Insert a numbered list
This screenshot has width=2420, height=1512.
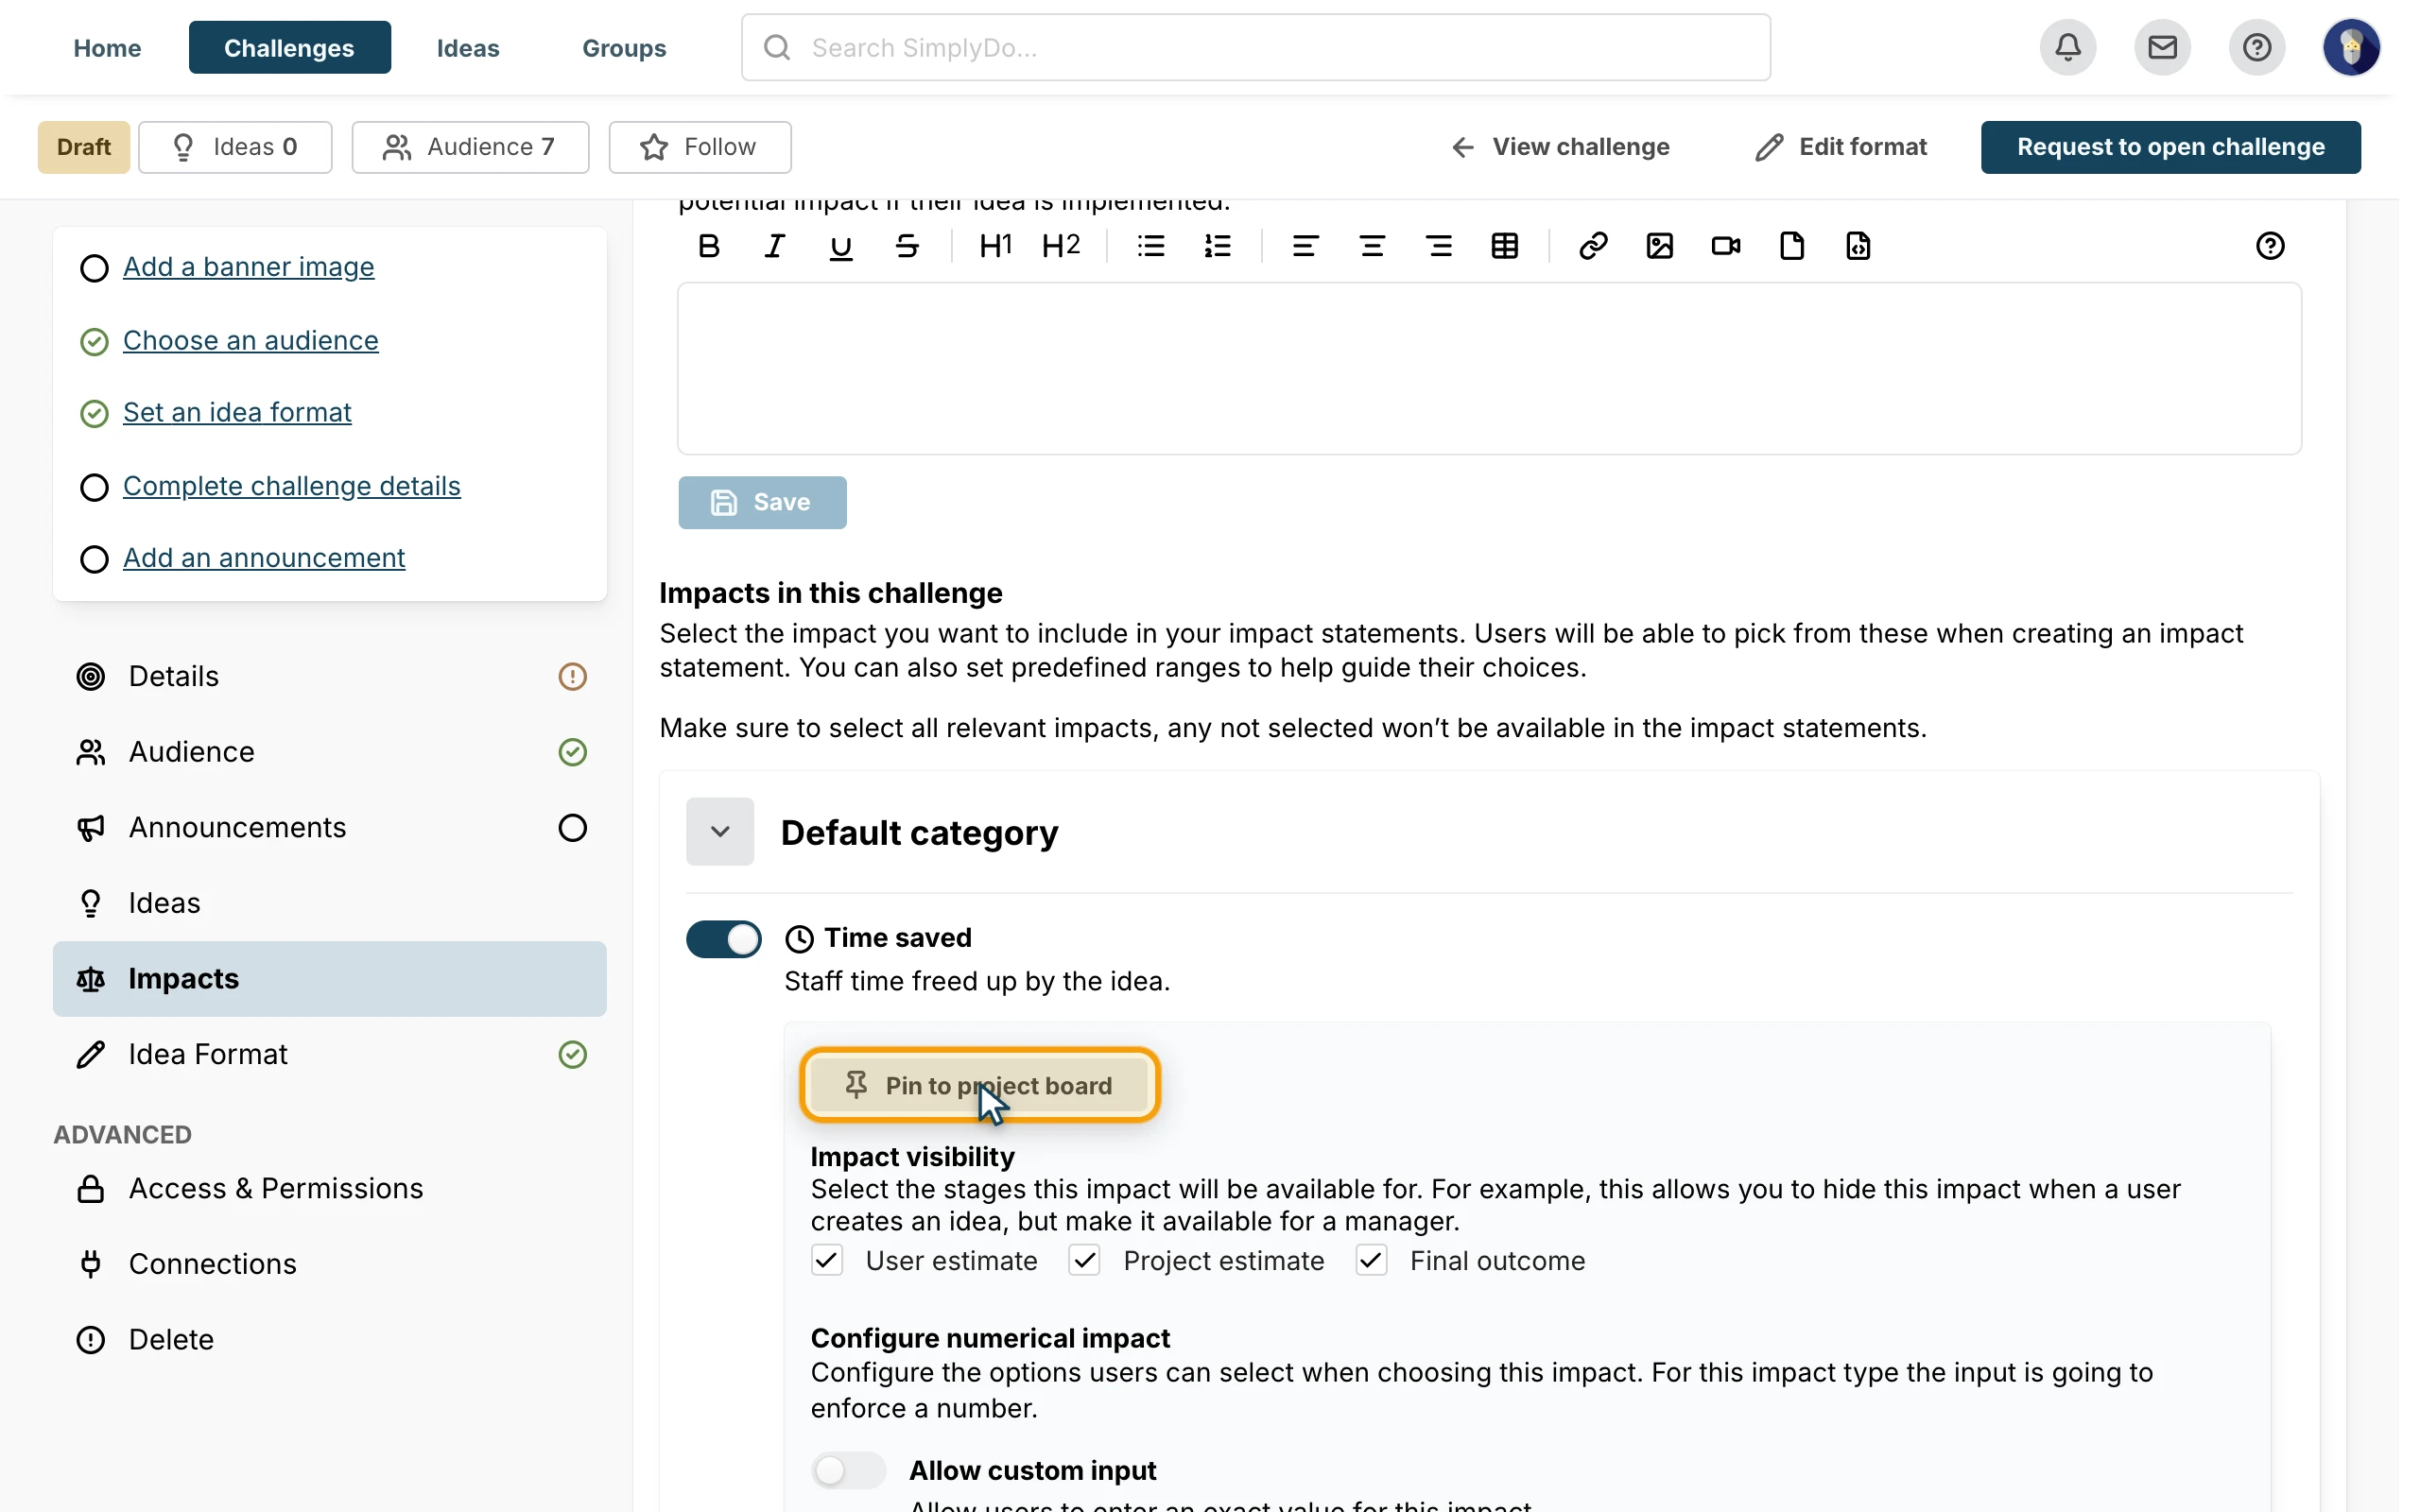point(1217,246)
